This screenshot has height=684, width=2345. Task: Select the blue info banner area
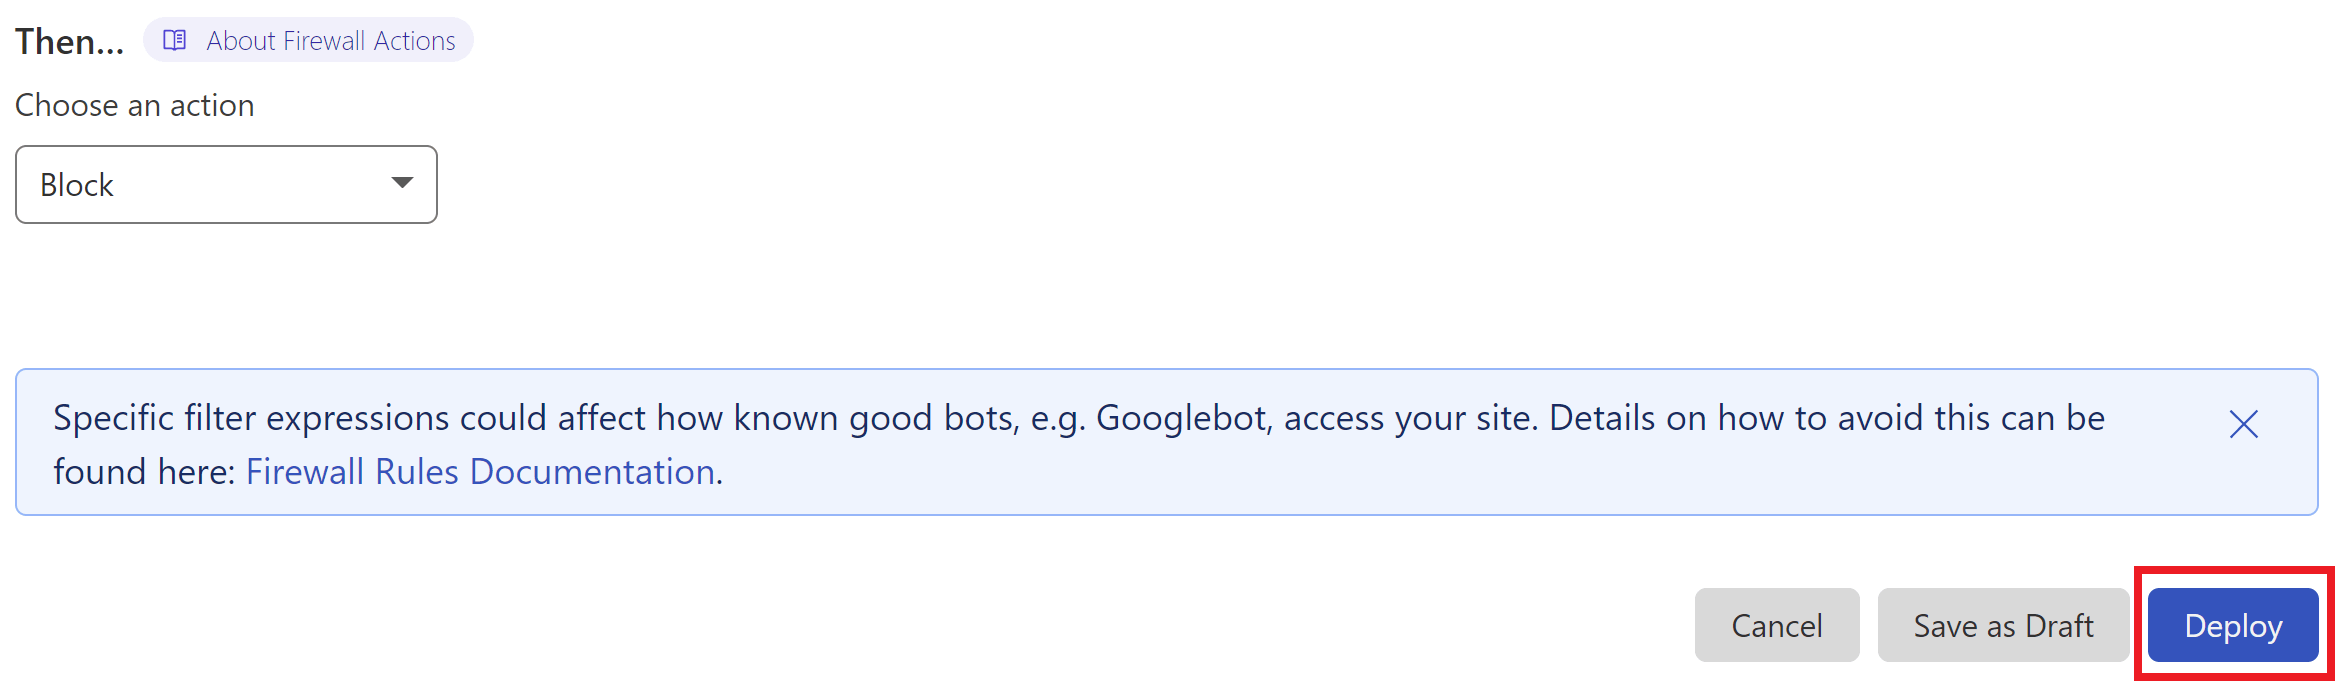coord(1167,442)
